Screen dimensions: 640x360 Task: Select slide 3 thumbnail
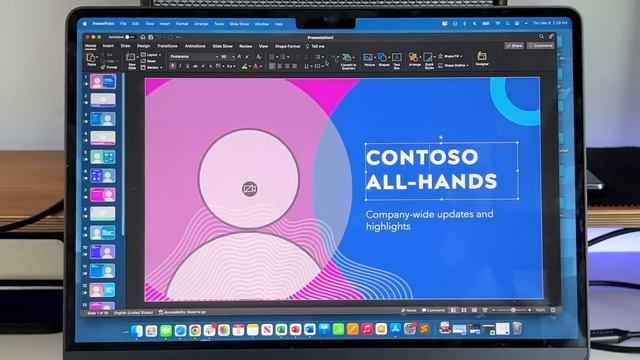(x=103, y=119)
